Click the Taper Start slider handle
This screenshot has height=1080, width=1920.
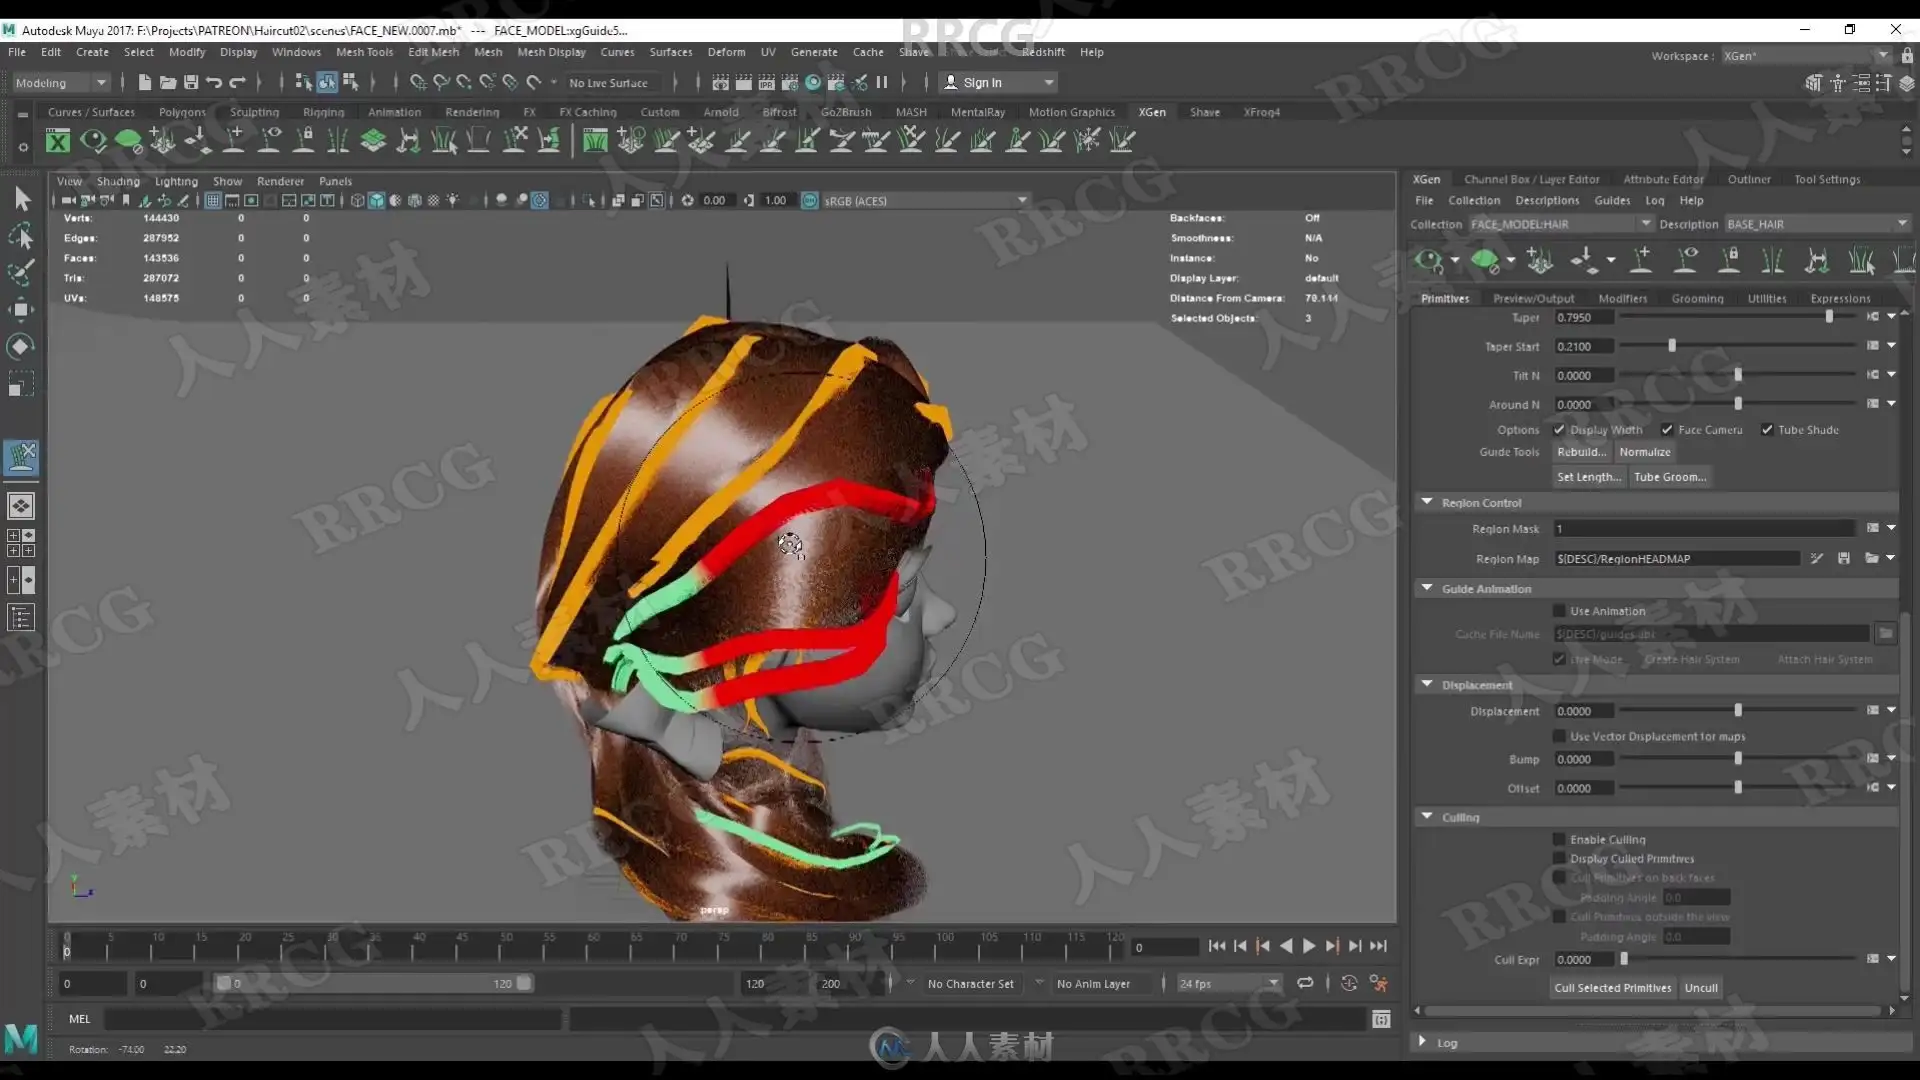(x=1672, y=346)
